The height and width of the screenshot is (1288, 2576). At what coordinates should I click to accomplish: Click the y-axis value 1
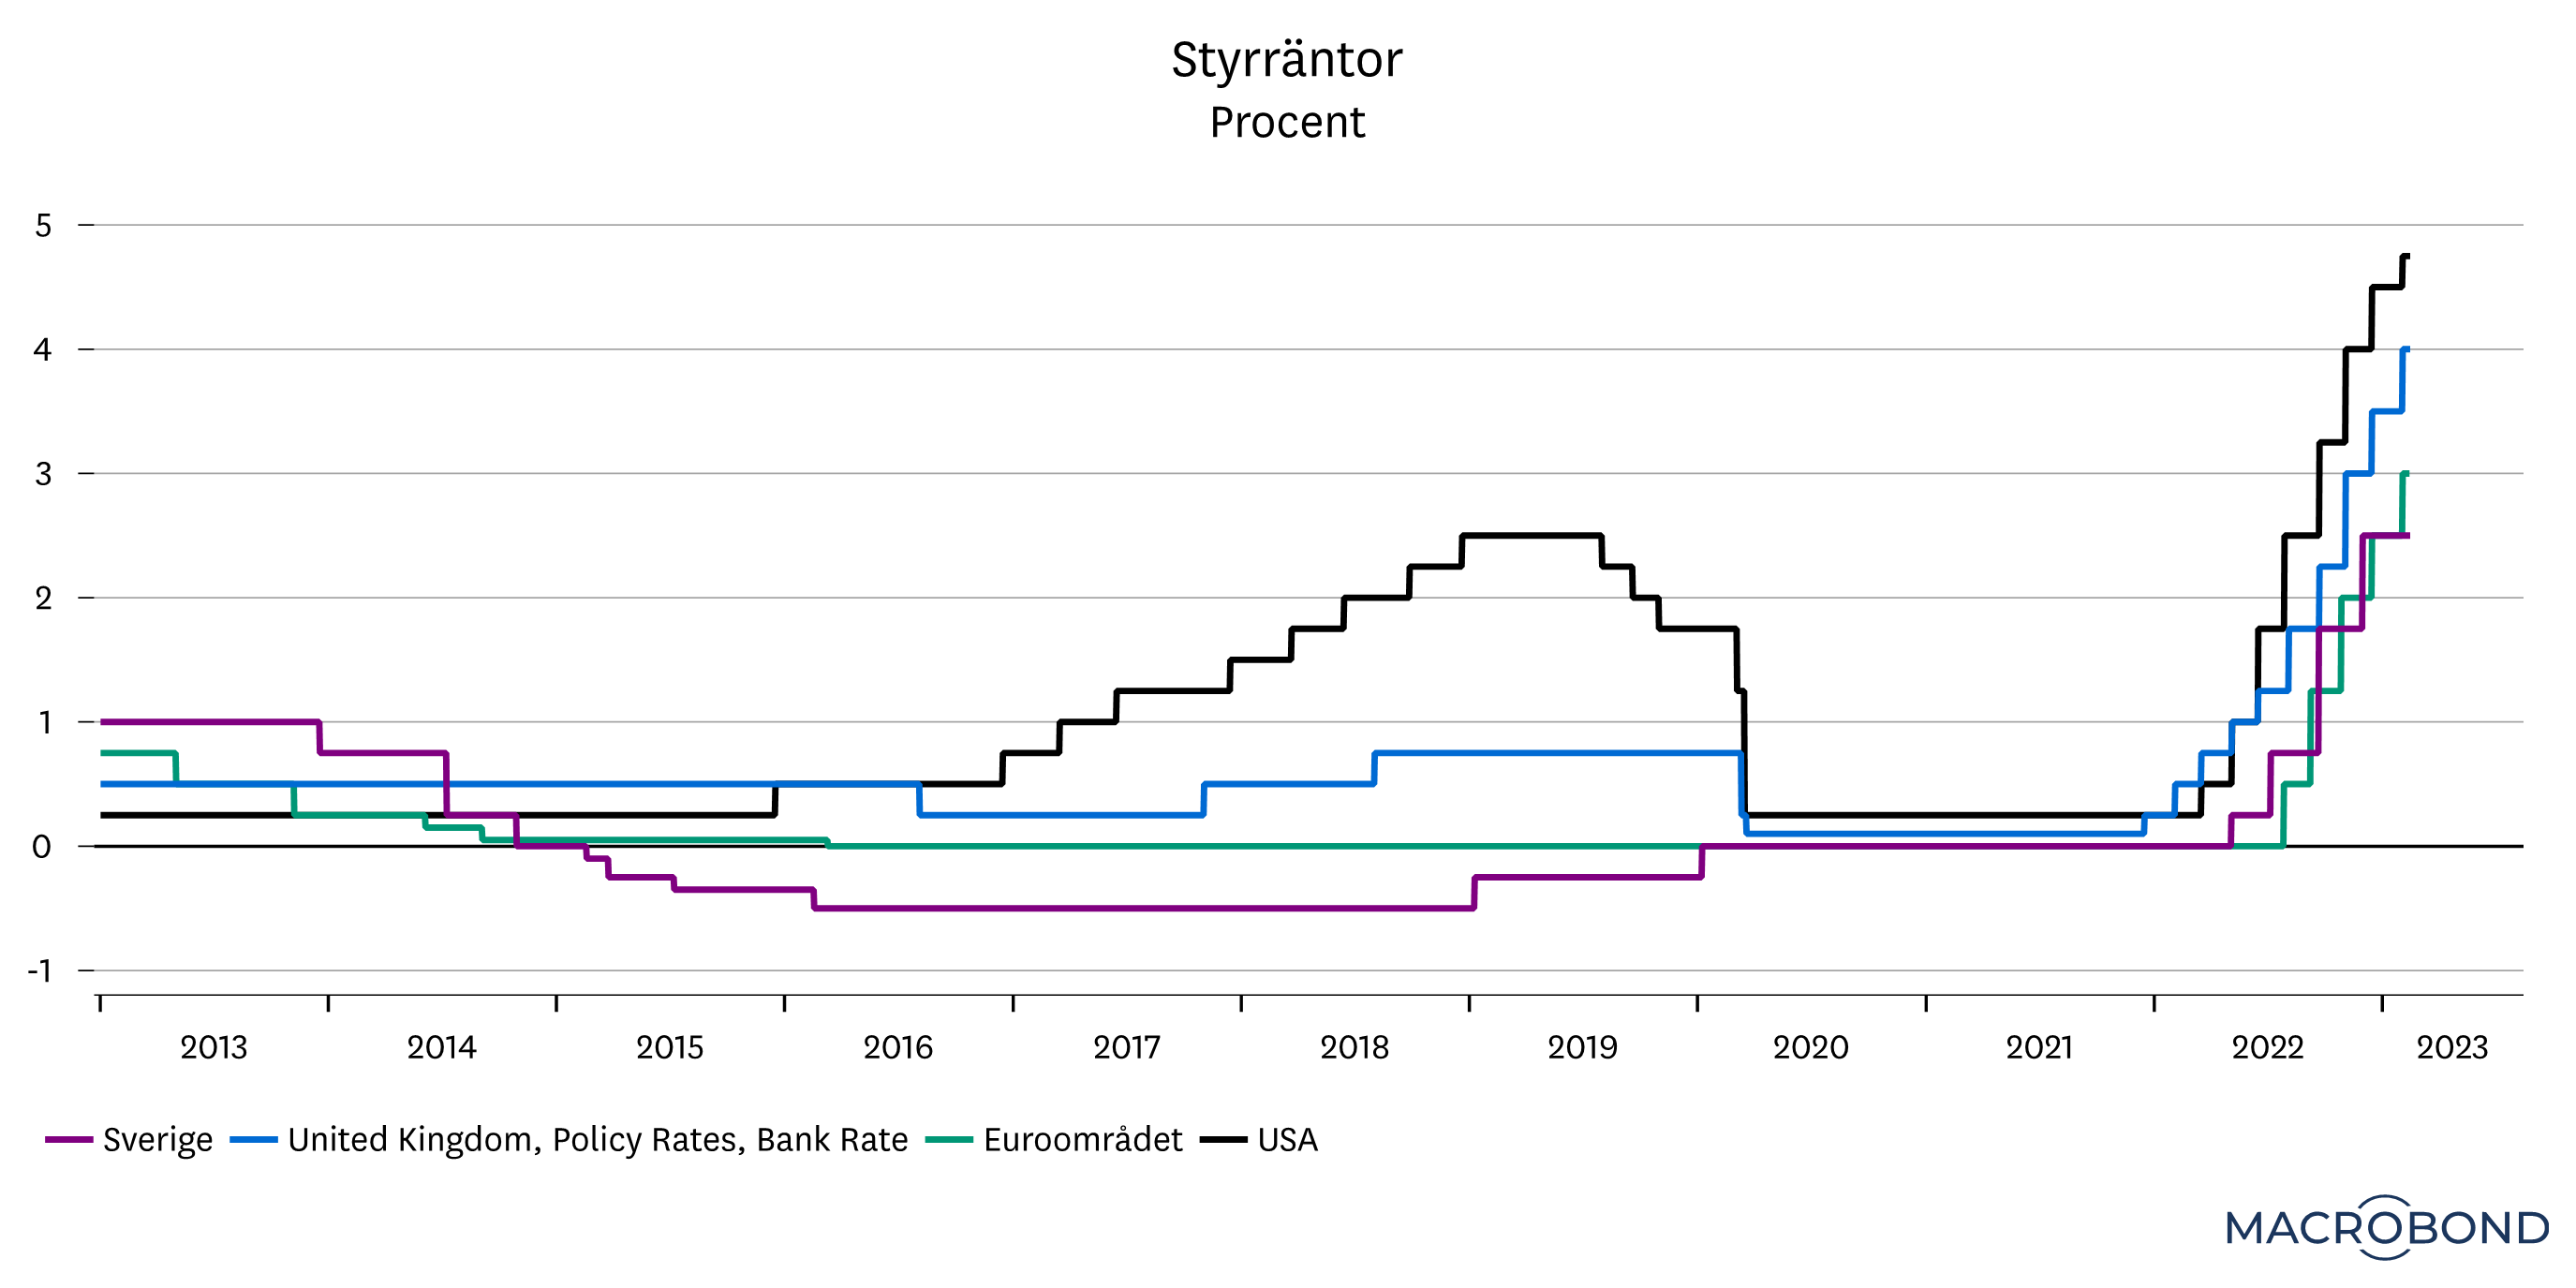pyautogui.click(x=45, y=723)
